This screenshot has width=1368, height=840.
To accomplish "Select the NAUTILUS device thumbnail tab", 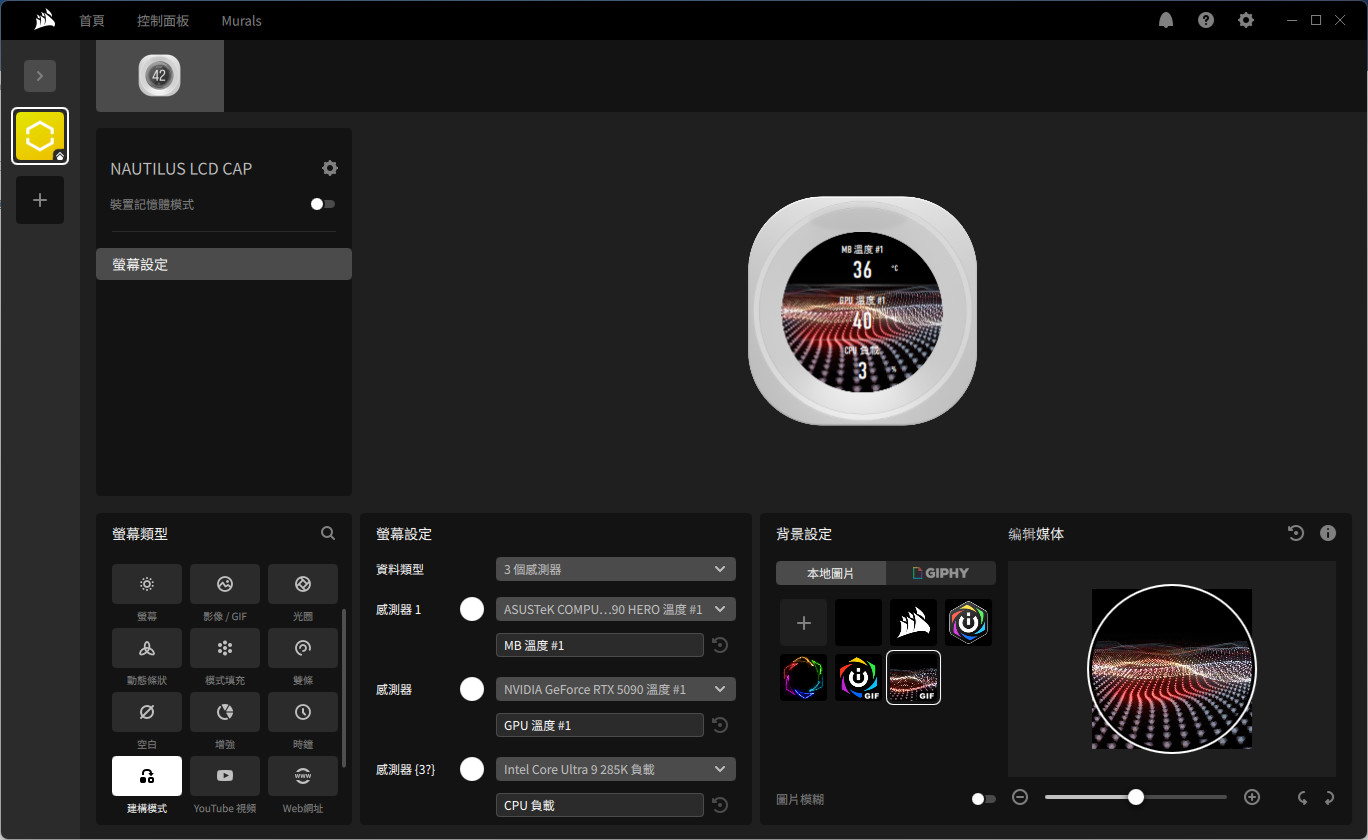I will coord(160,76).
